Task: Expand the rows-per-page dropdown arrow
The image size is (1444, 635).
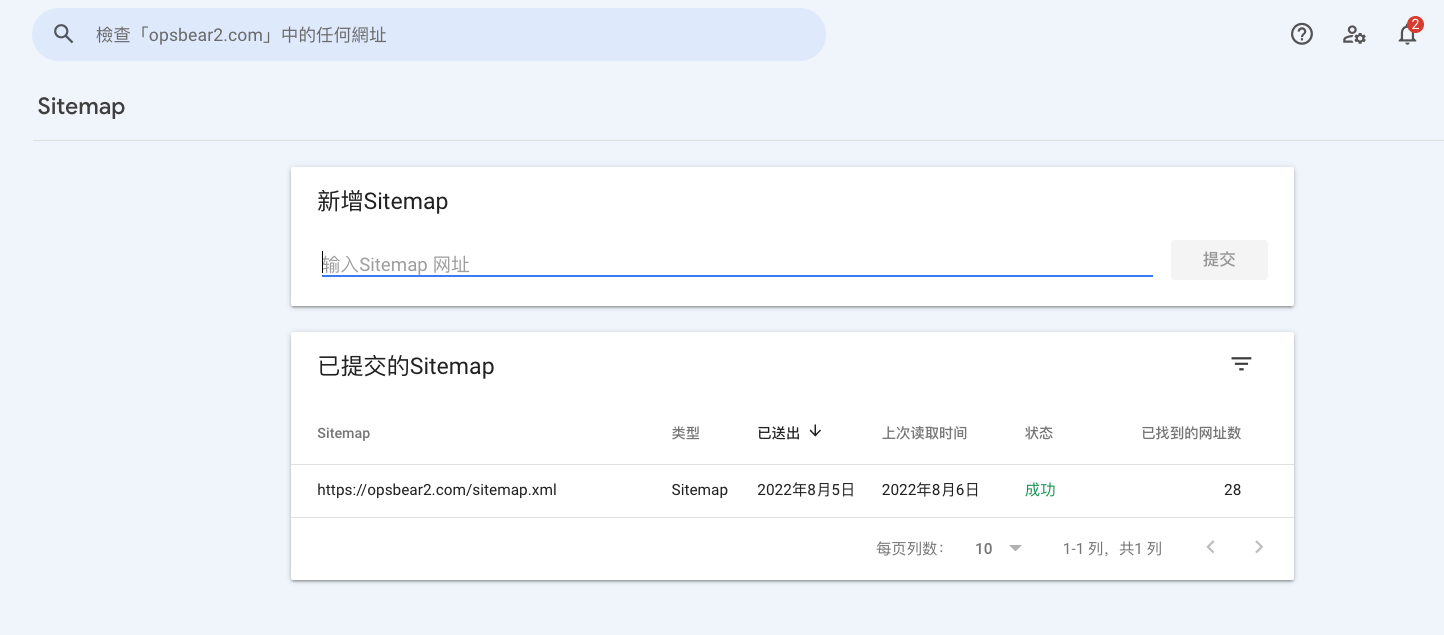Action: coord(1016,548)
